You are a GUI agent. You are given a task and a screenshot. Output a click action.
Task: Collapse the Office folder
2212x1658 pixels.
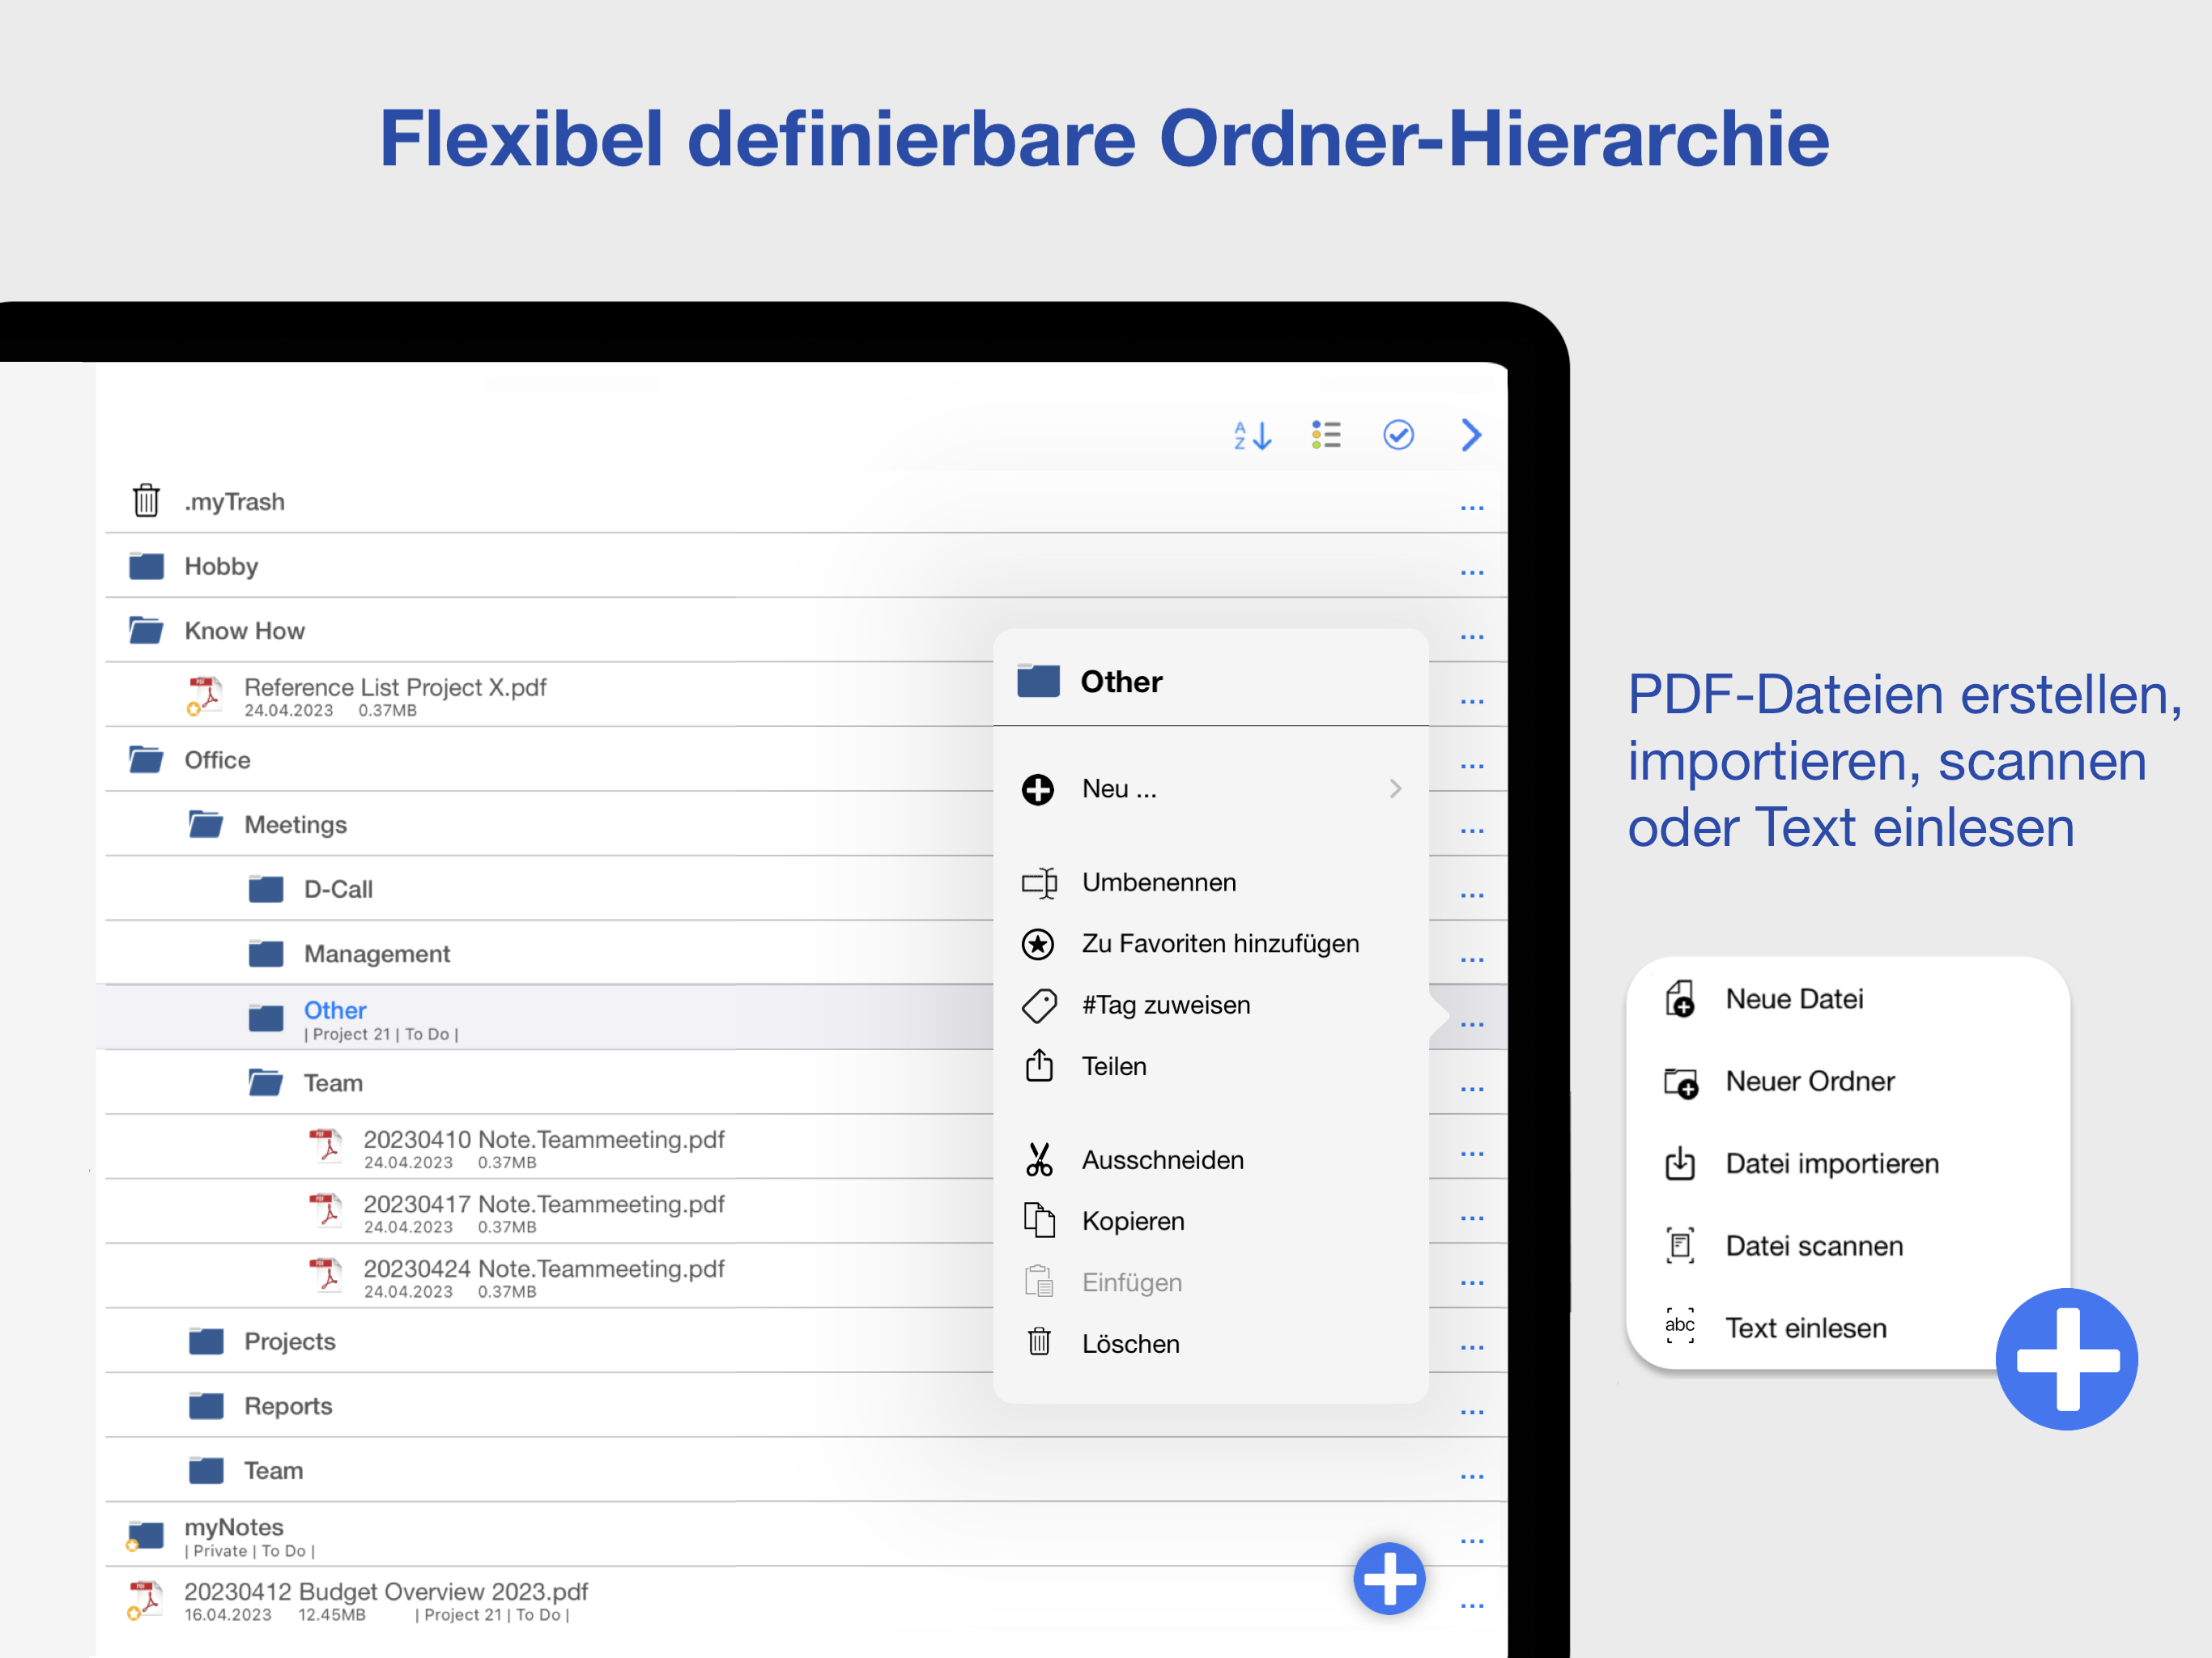(x=146, y=759)
